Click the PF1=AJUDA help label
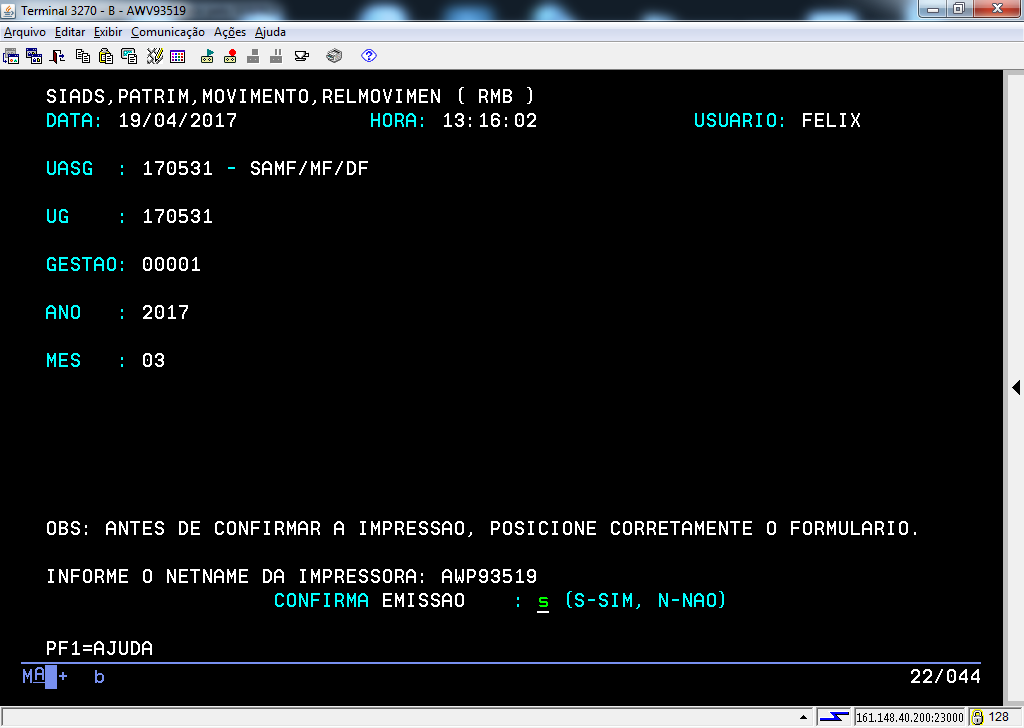Viewport: 1024px width, 728px height. pyautogui.click(x=99, y=648)
